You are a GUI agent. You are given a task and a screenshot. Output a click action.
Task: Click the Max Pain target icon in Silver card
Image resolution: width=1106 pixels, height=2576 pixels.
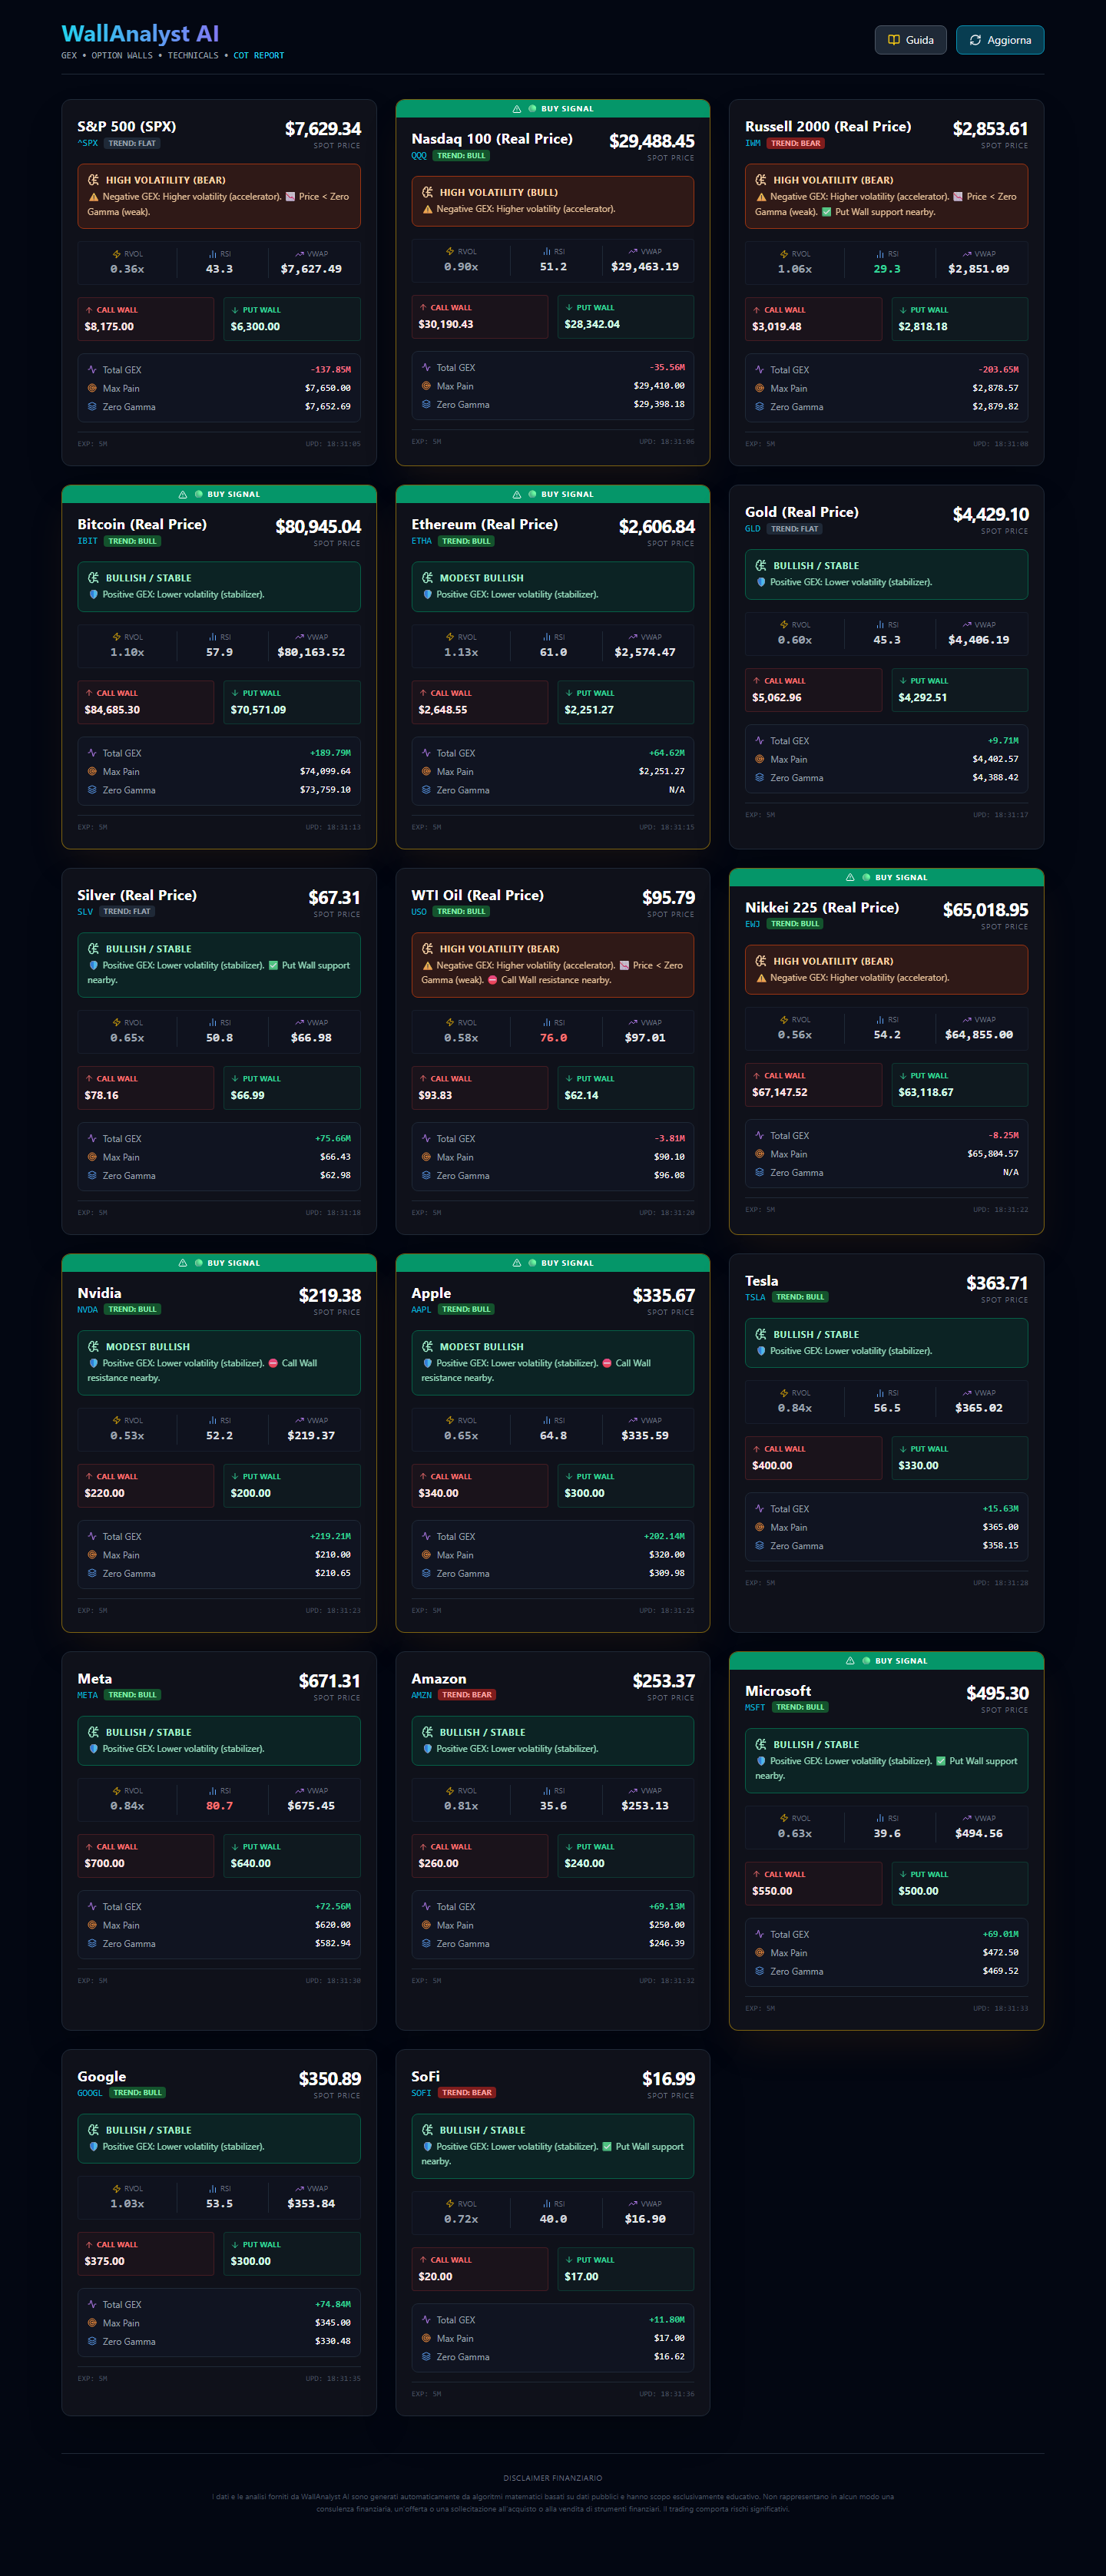[x=92, y=1157]
